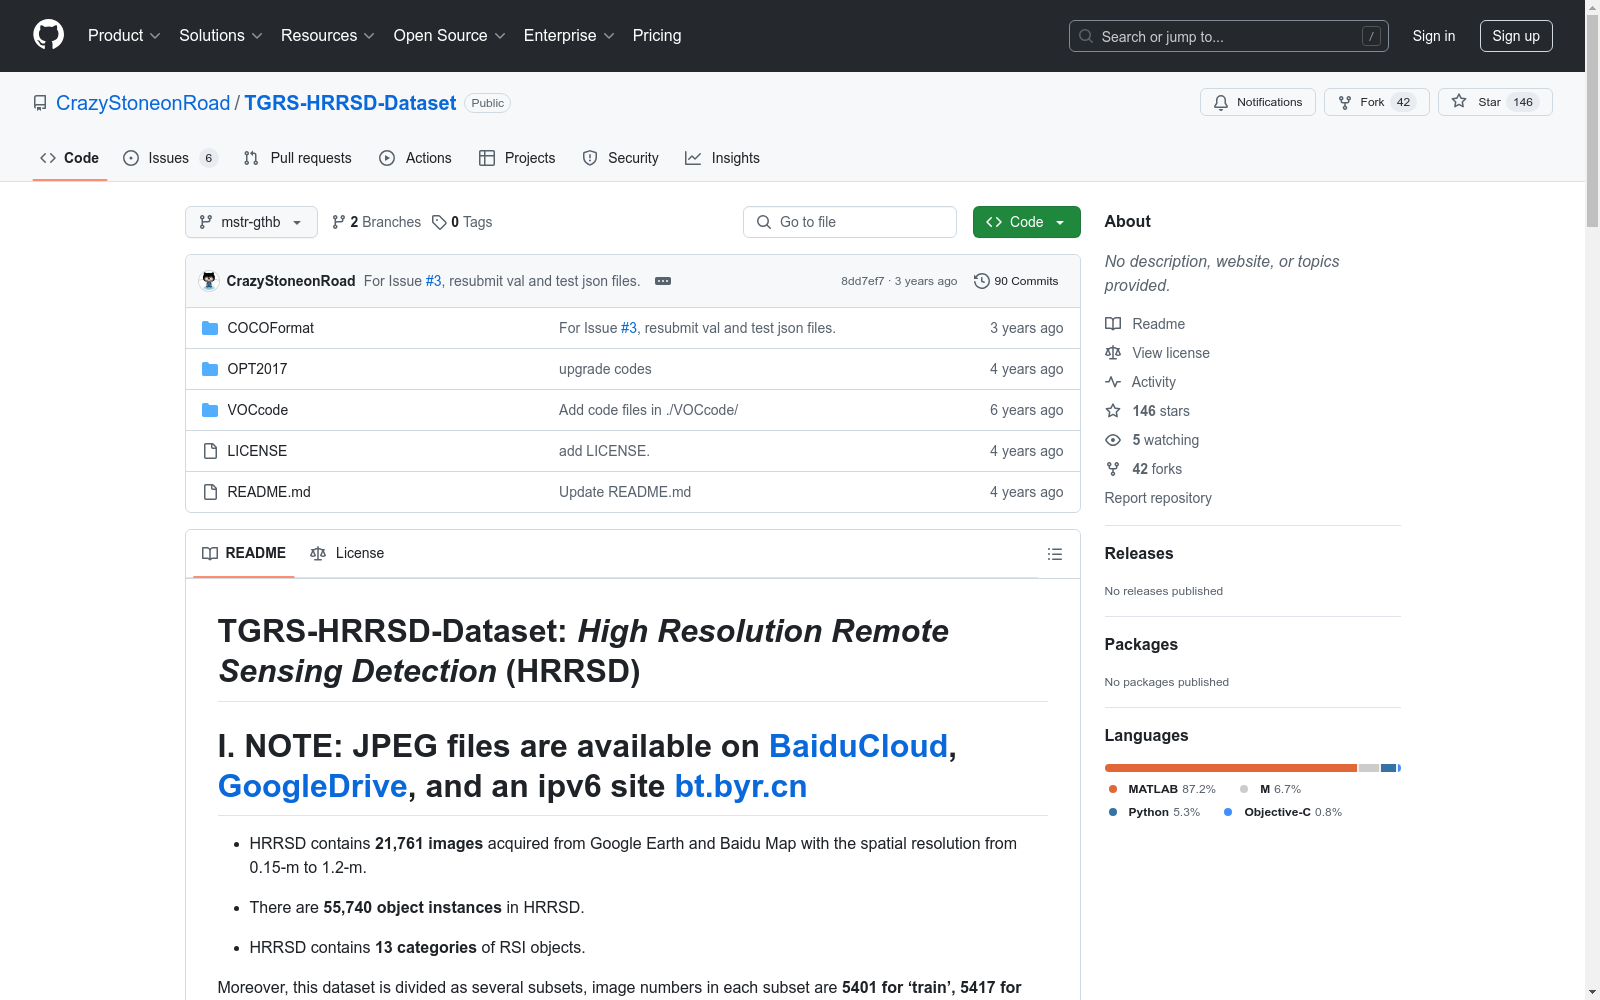The height and width of the screenshot is (1000, 1600).
Task: Click the eye icon beside 5 watching
Action: [1113, 440]
